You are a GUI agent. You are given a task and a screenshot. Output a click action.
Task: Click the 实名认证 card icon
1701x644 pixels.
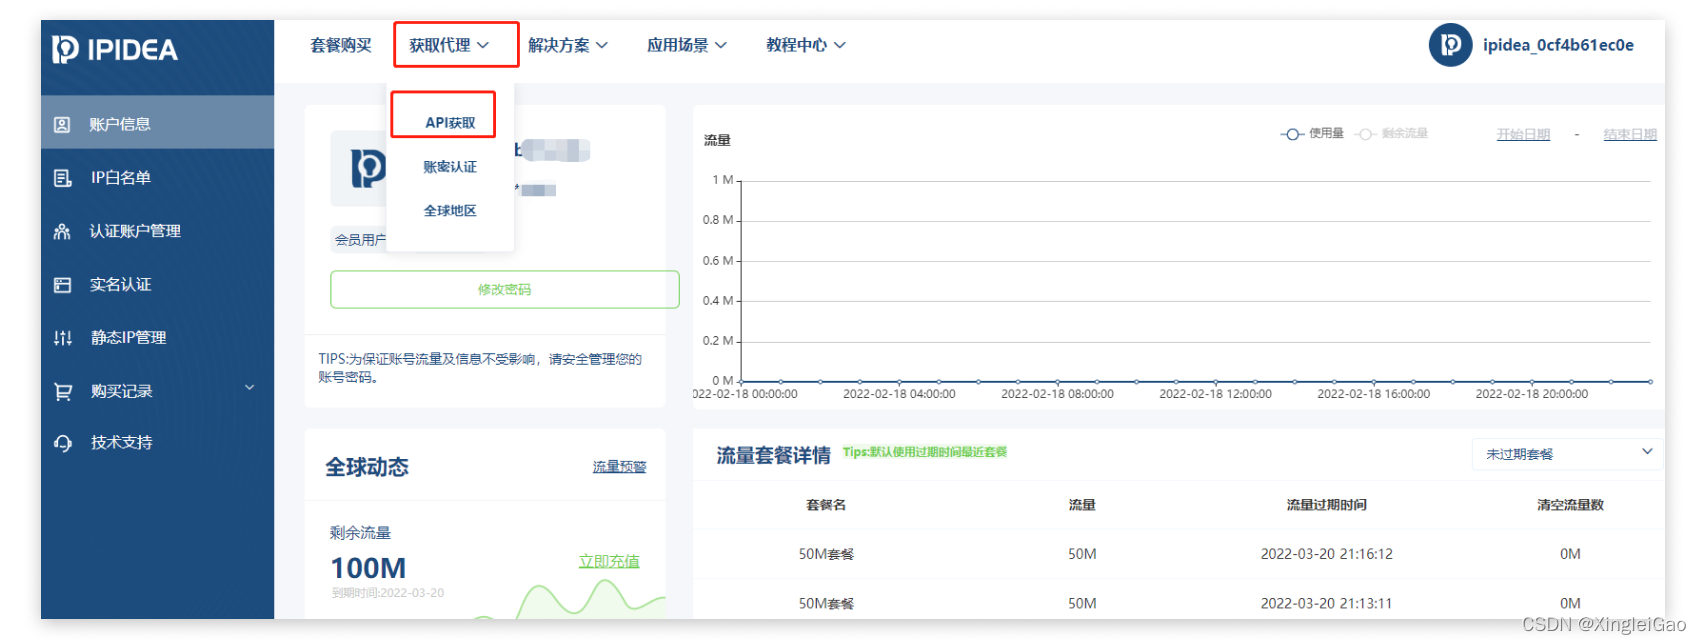[x=62, y=285]
